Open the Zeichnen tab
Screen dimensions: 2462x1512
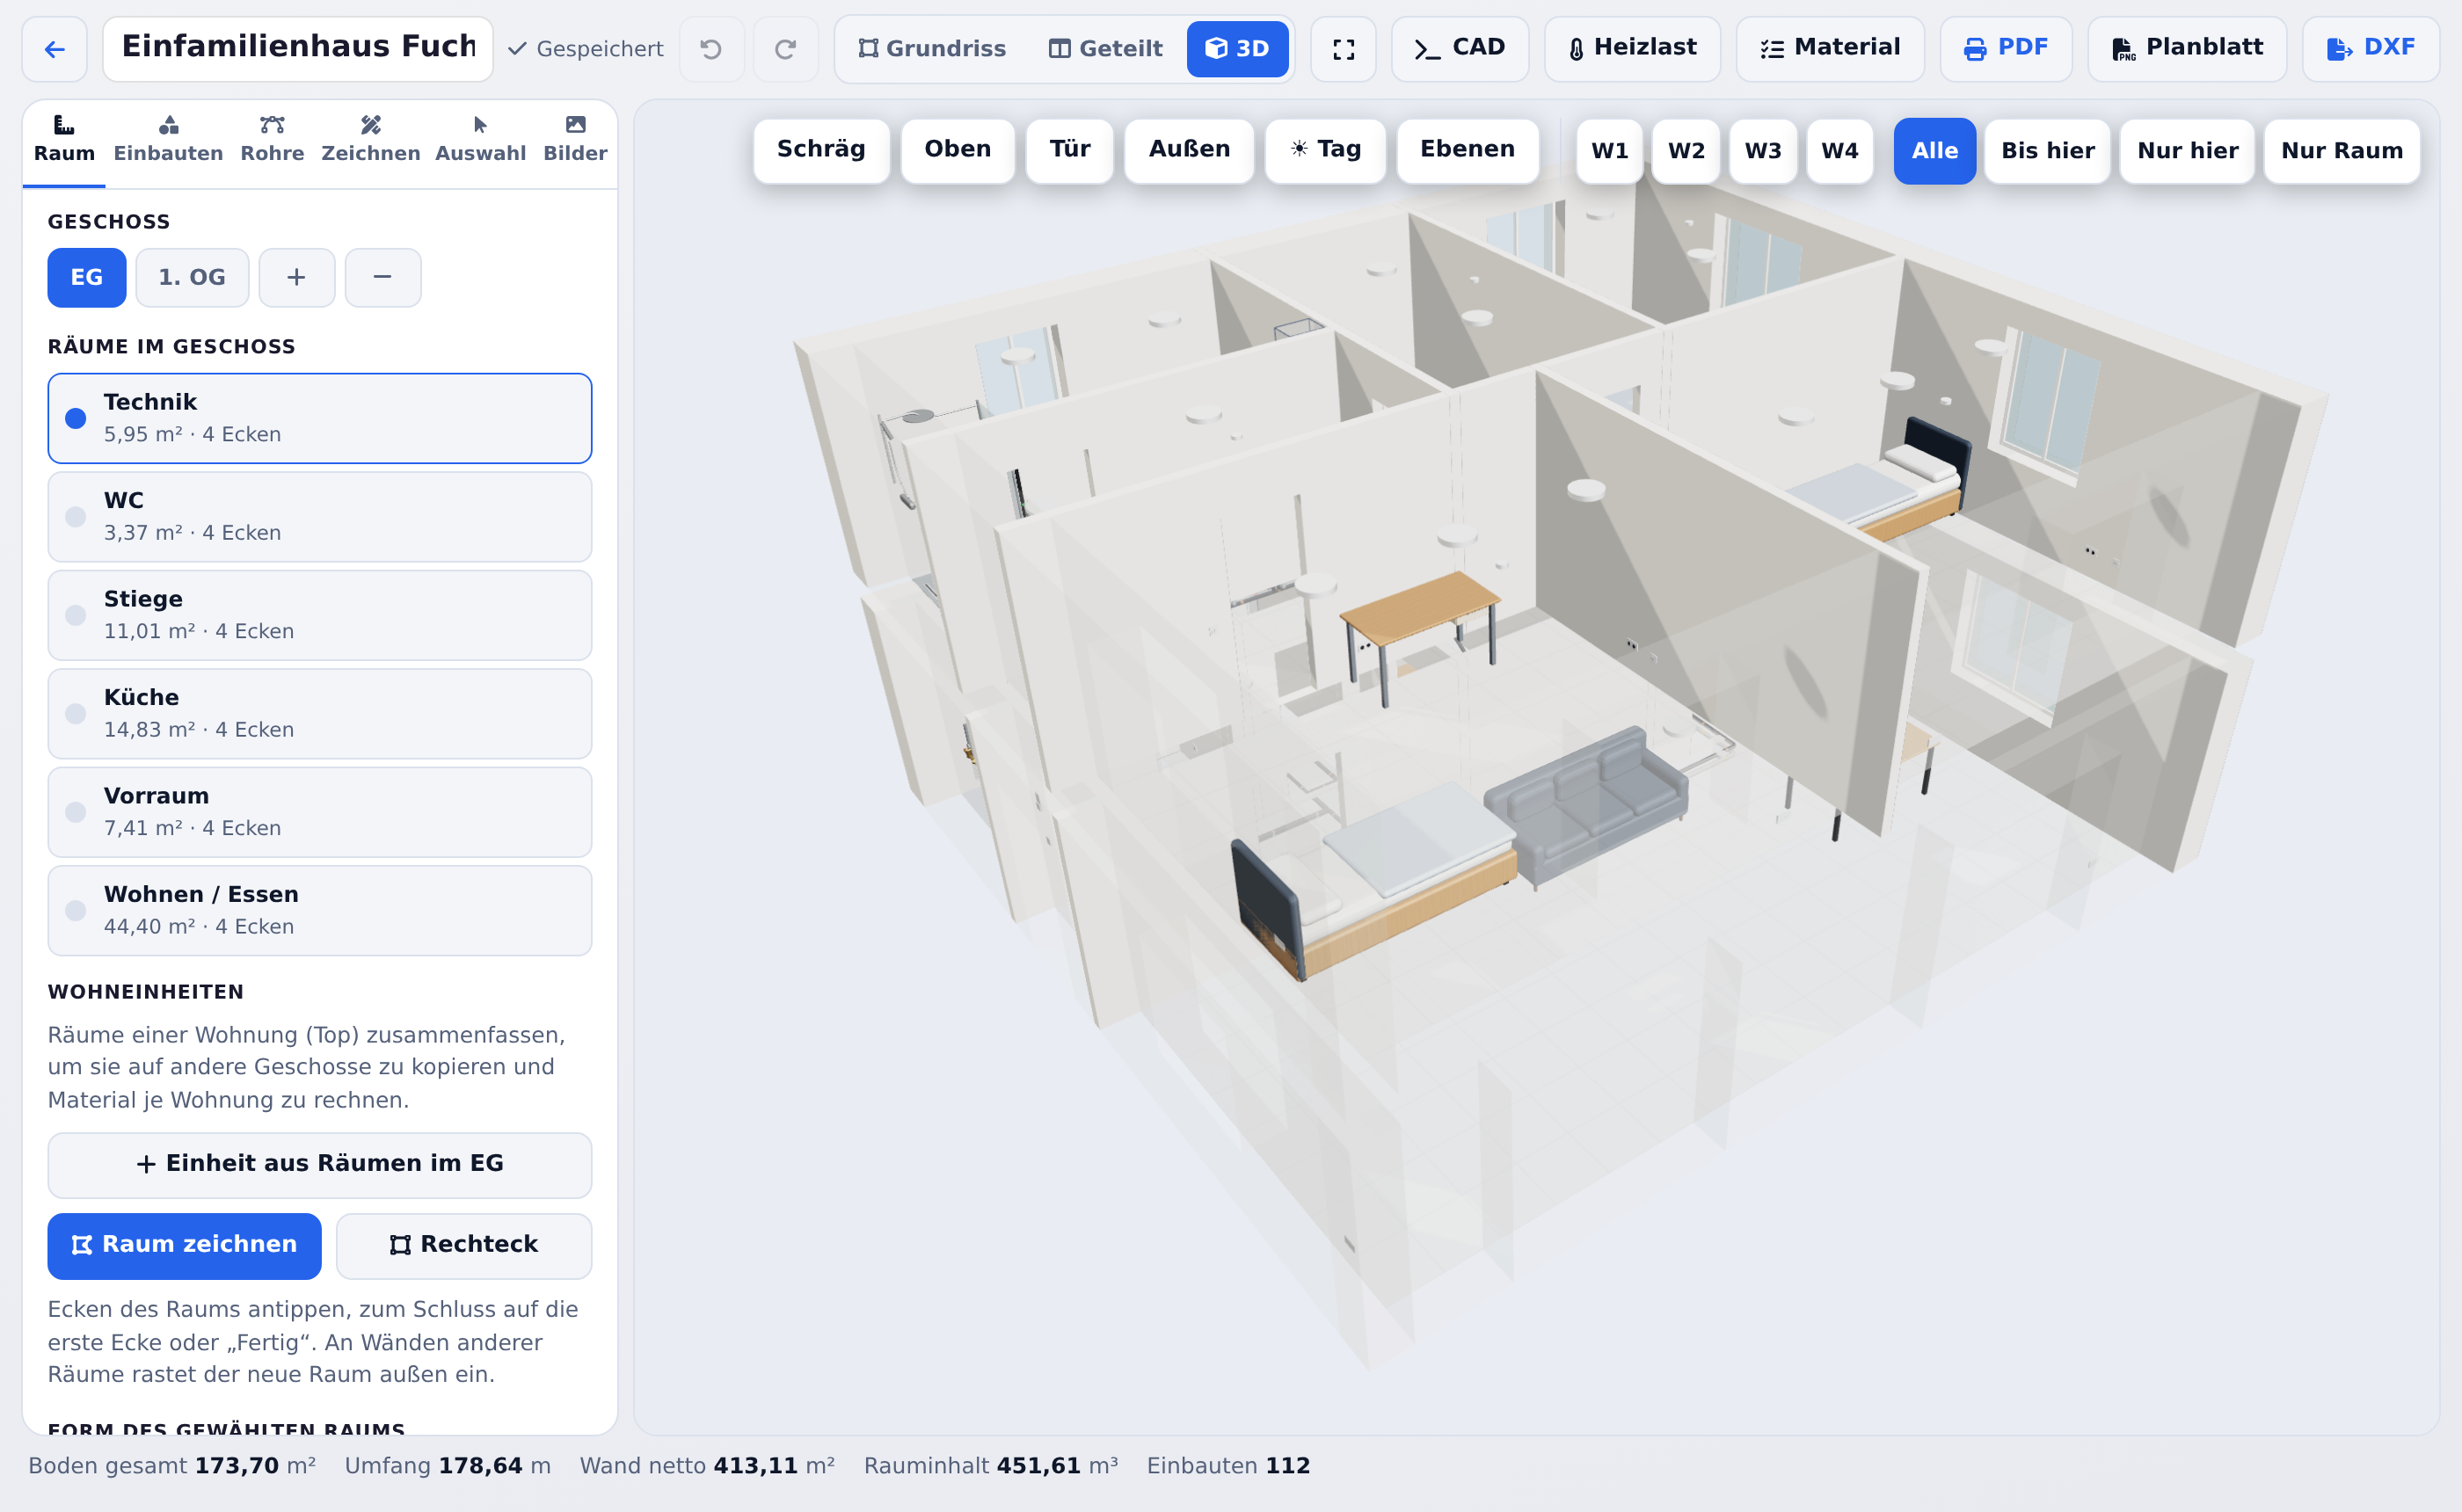370,139
